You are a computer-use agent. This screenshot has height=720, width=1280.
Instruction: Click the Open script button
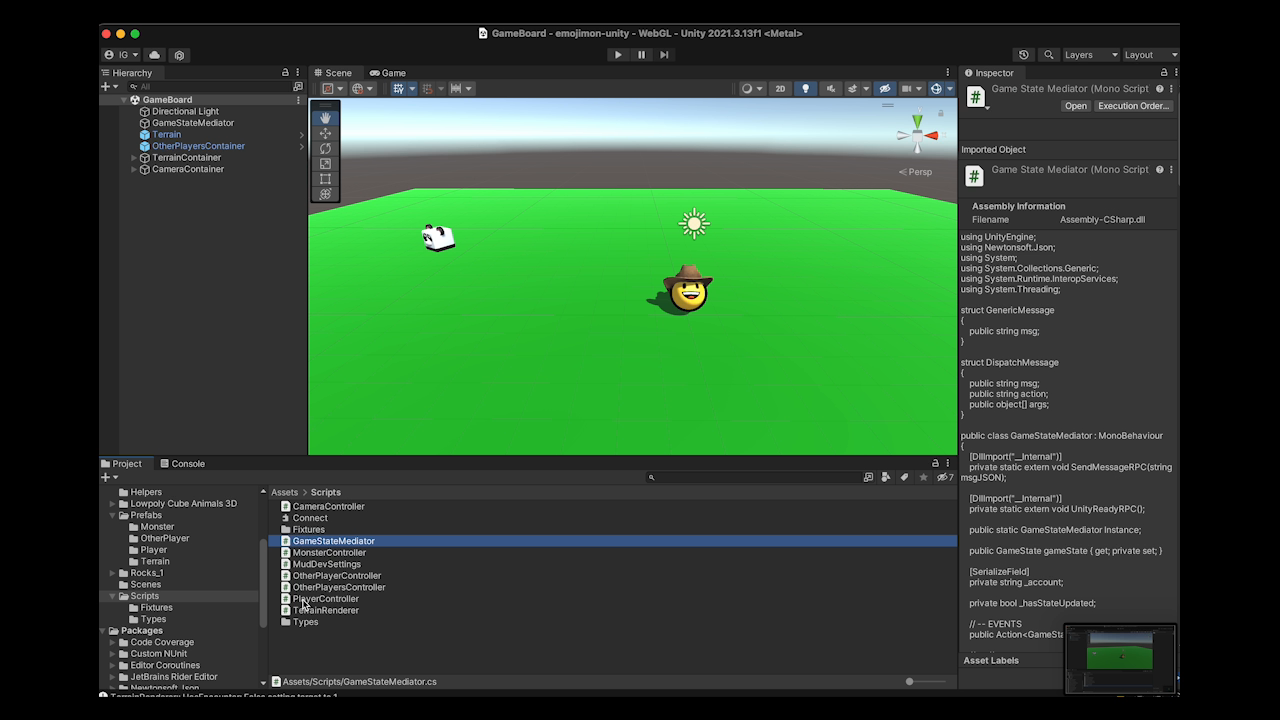click(1076, 106)
